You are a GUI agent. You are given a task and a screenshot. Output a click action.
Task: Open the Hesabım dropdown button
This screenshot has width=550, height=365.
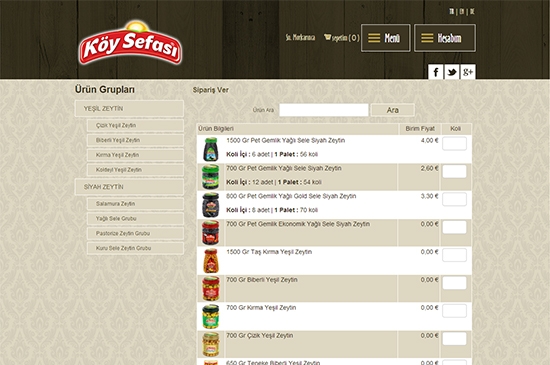point(445,38)
